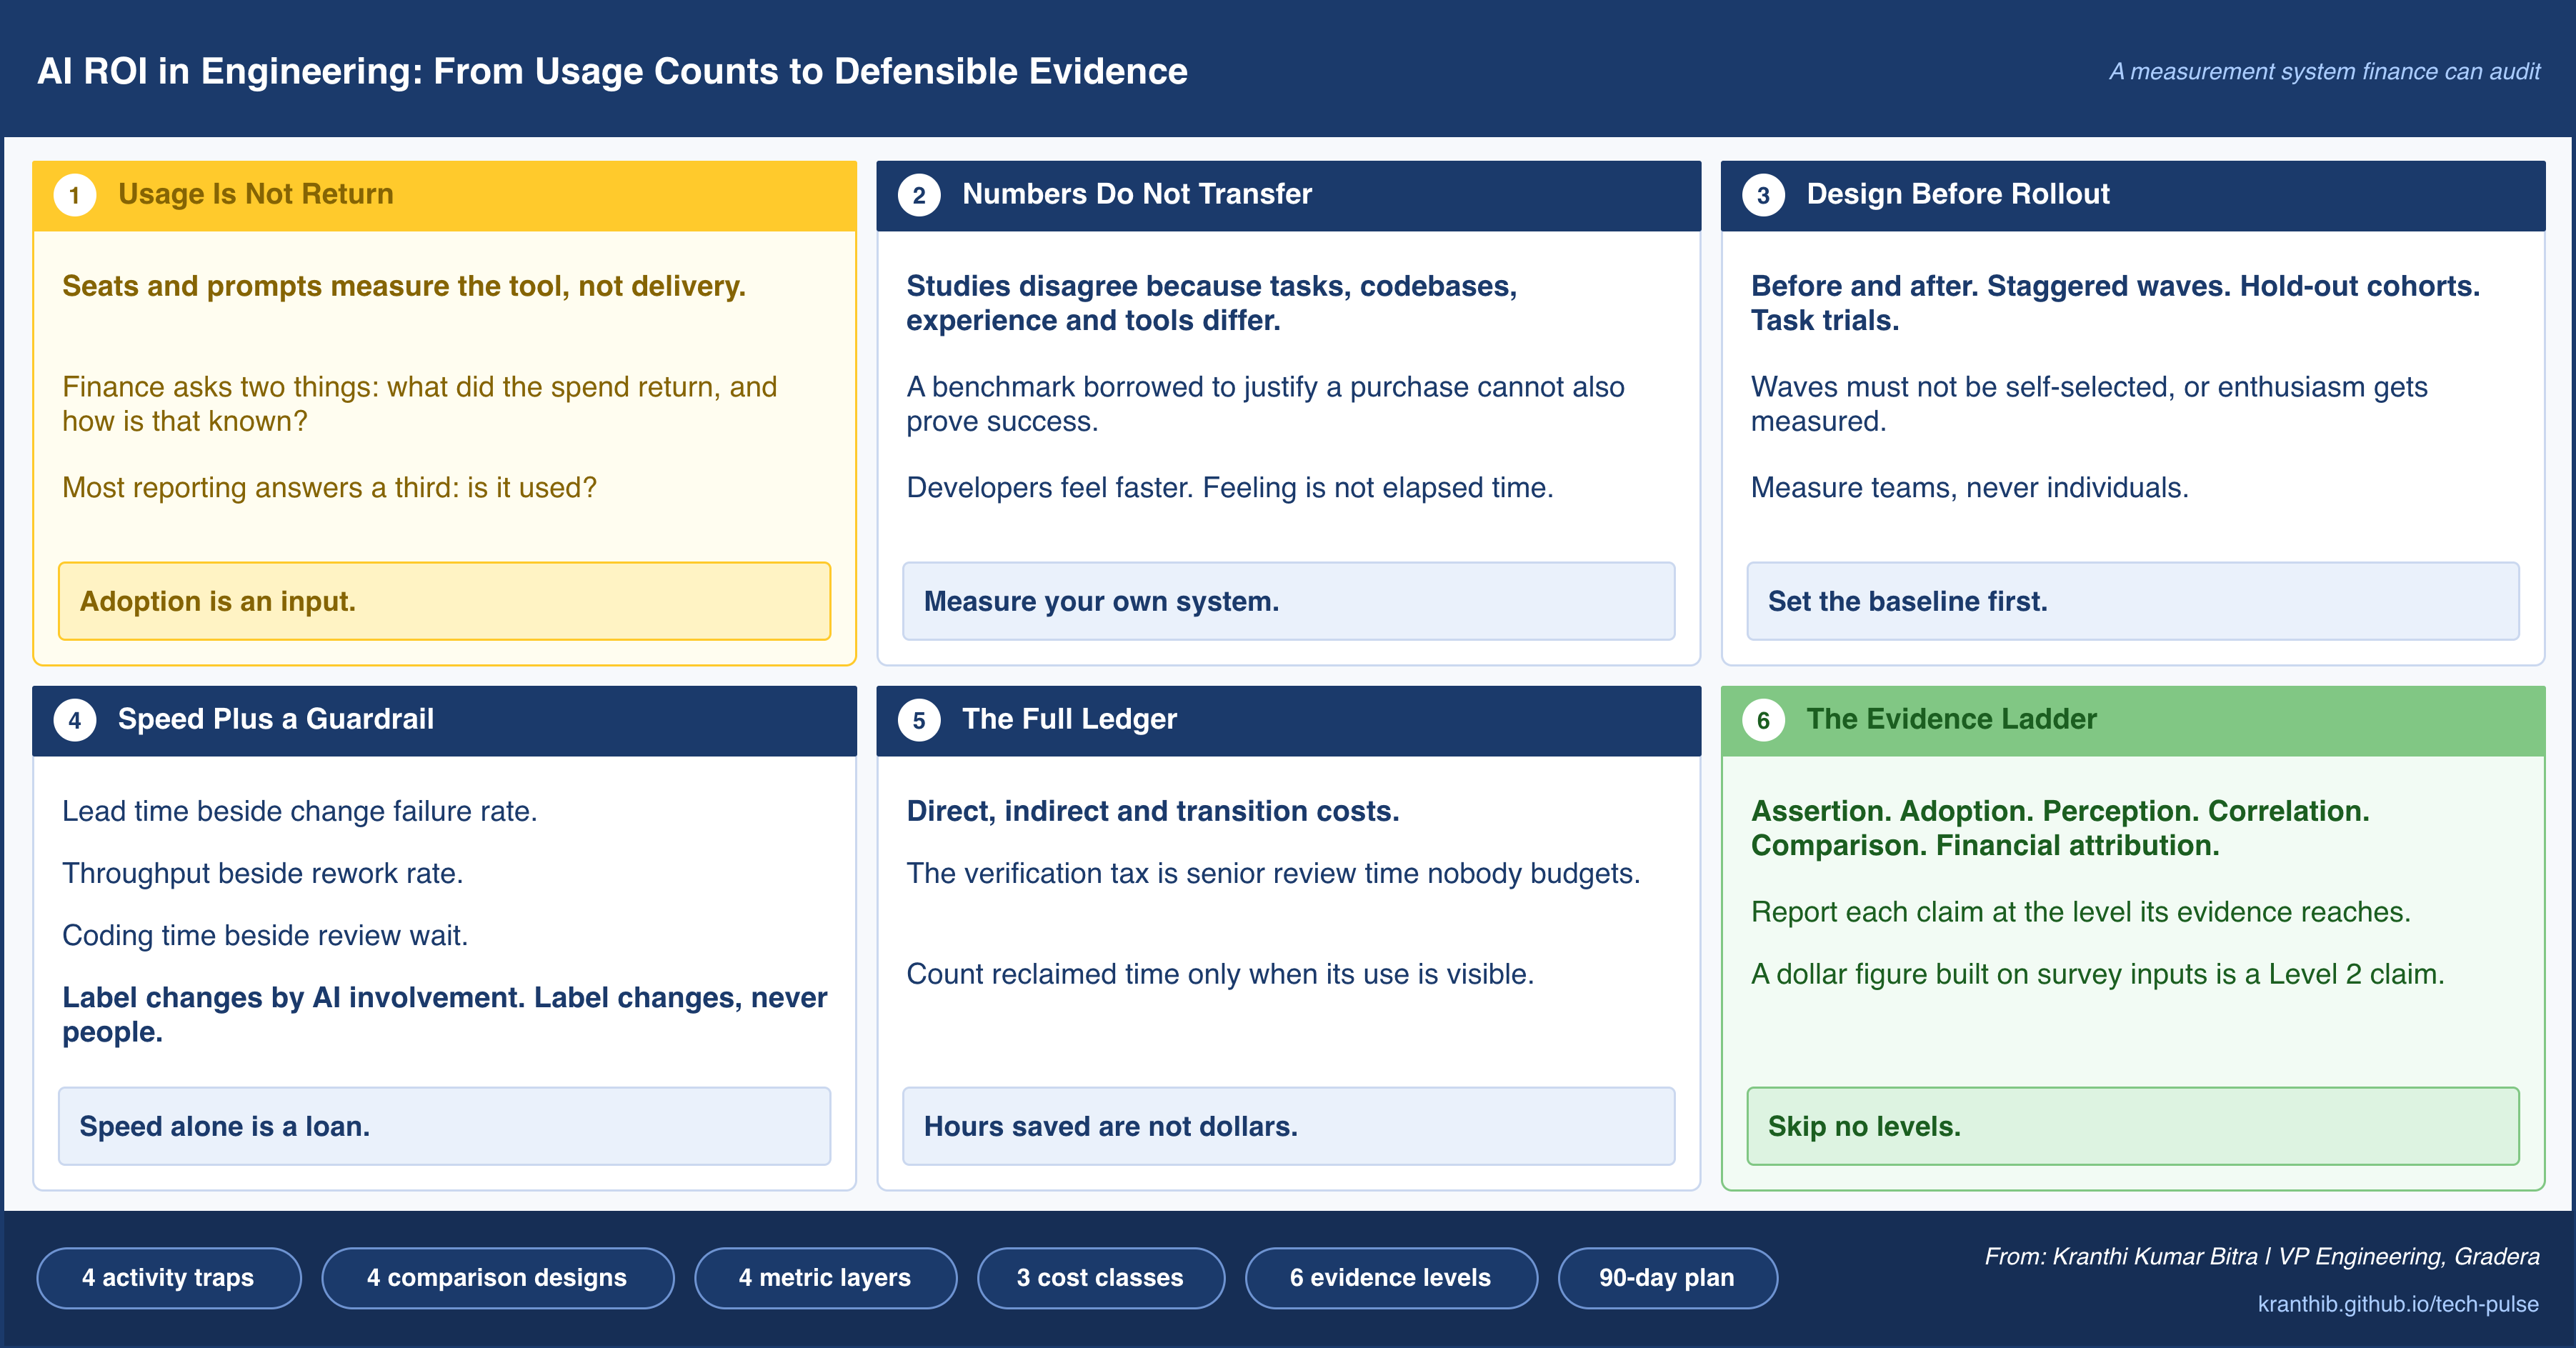Click the subtitle 'A measurement system finance can audit'
2576x1348 pixels.
click(x=2324, y=72)
